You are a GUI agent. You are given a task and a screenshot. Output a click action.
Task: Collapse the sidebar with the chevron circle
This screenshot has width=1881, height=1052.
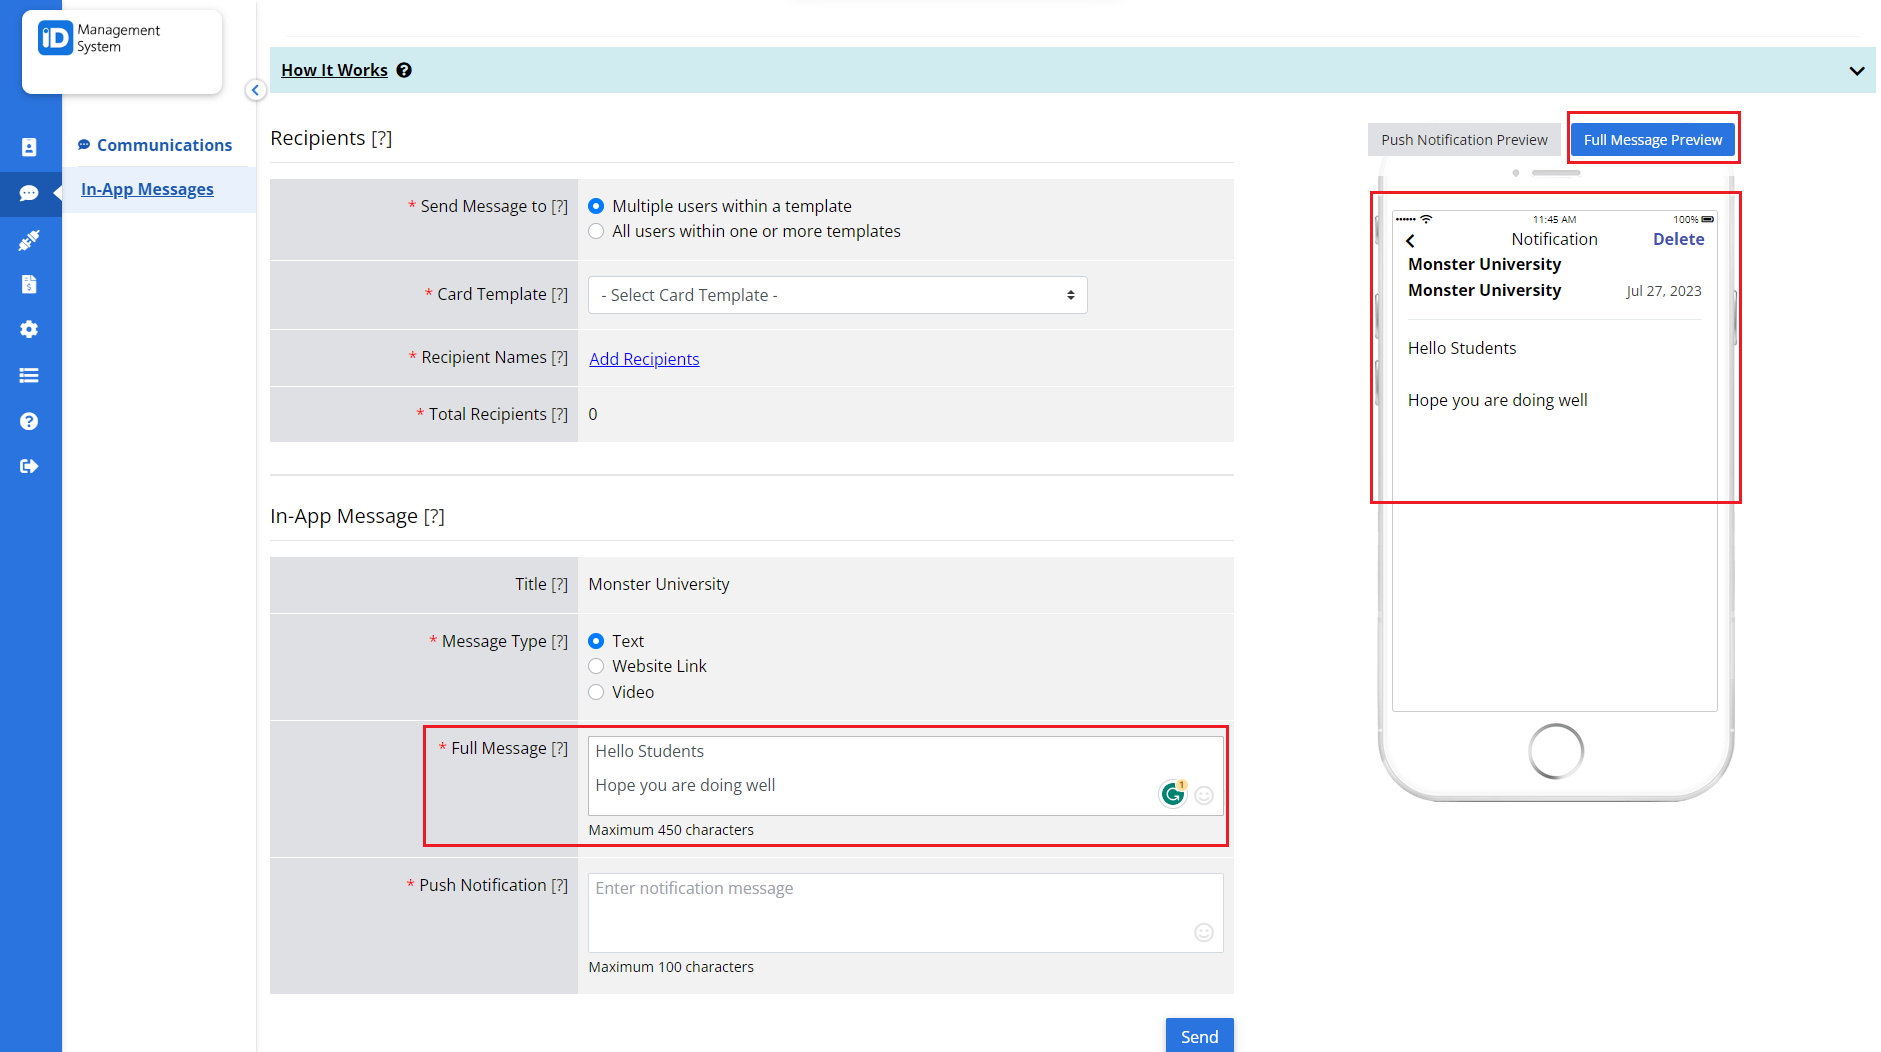(x=255, y=90)
